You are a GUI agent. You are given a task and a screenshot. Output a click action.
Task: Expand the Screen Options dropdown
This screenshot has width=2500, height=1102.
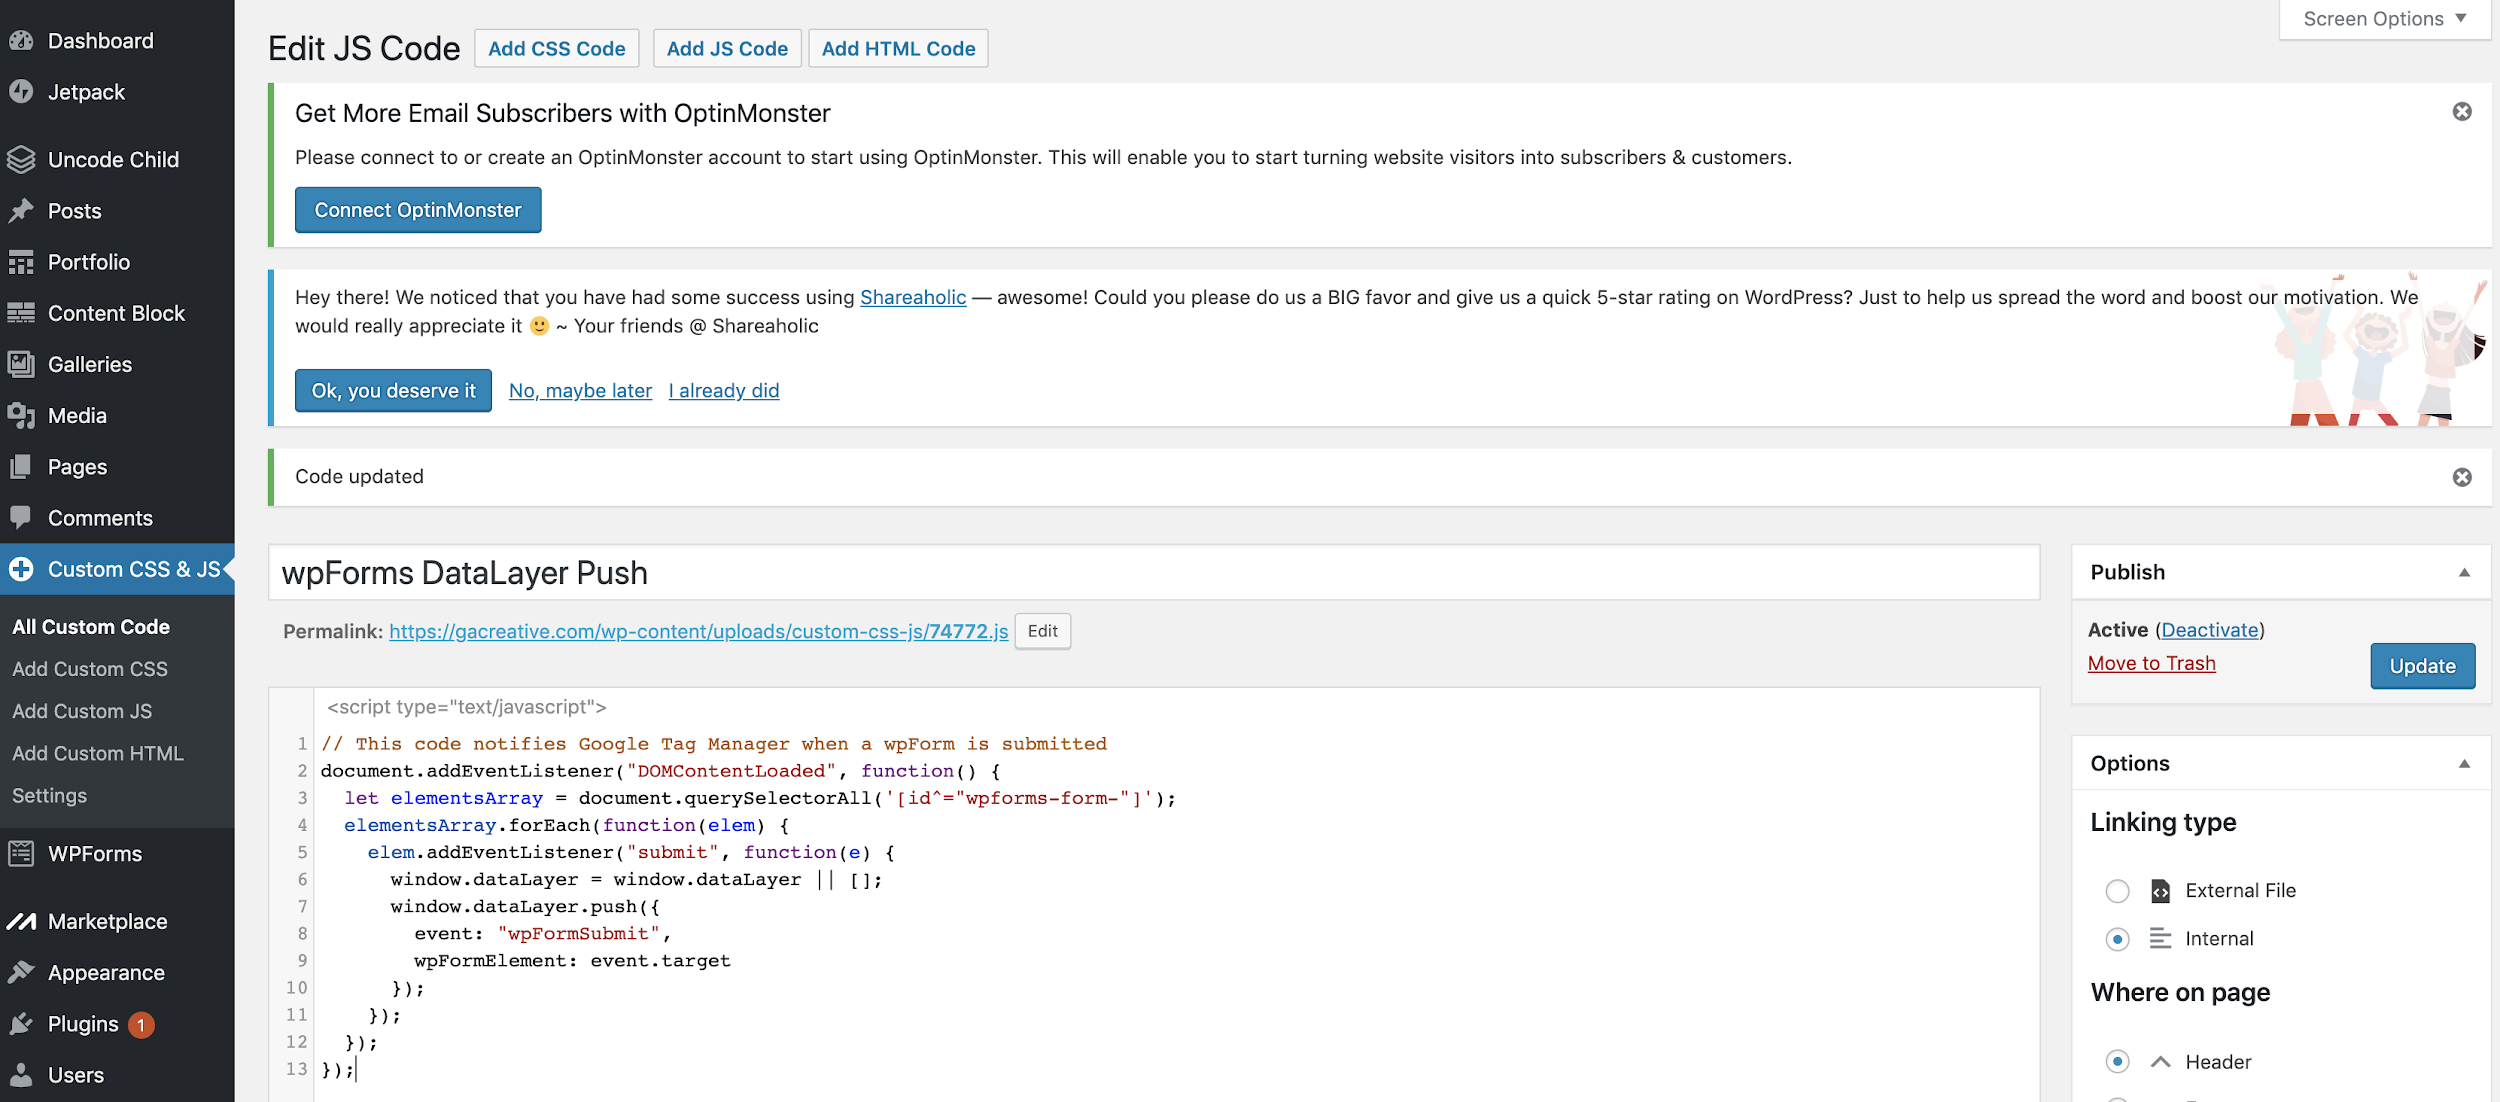pos(2384,19)
